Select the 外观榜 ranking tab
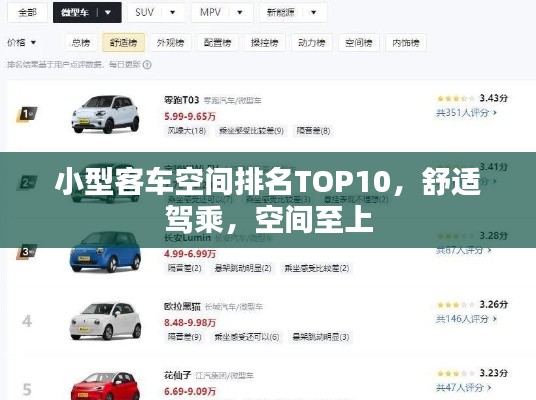This screenshot has width=536, height=400. pyautogui.click(x=171, y=43)
